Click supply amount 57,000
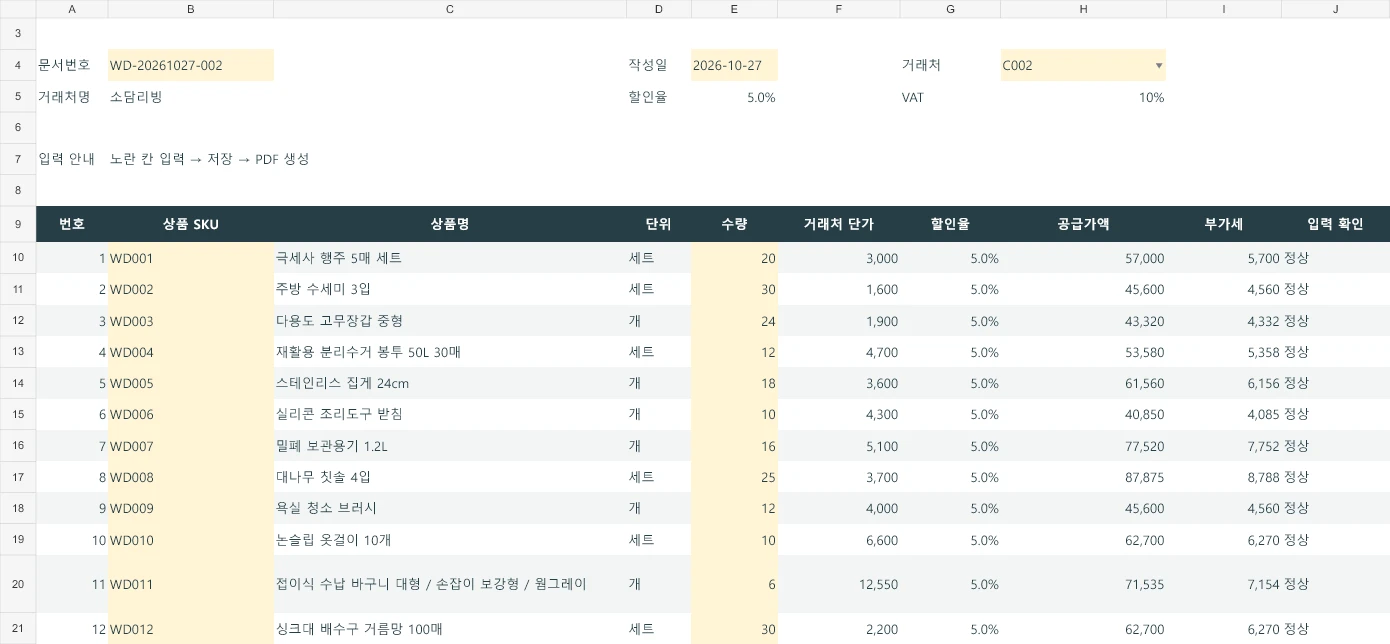Screen dimensions: 1390x644 pos(1144,258)
